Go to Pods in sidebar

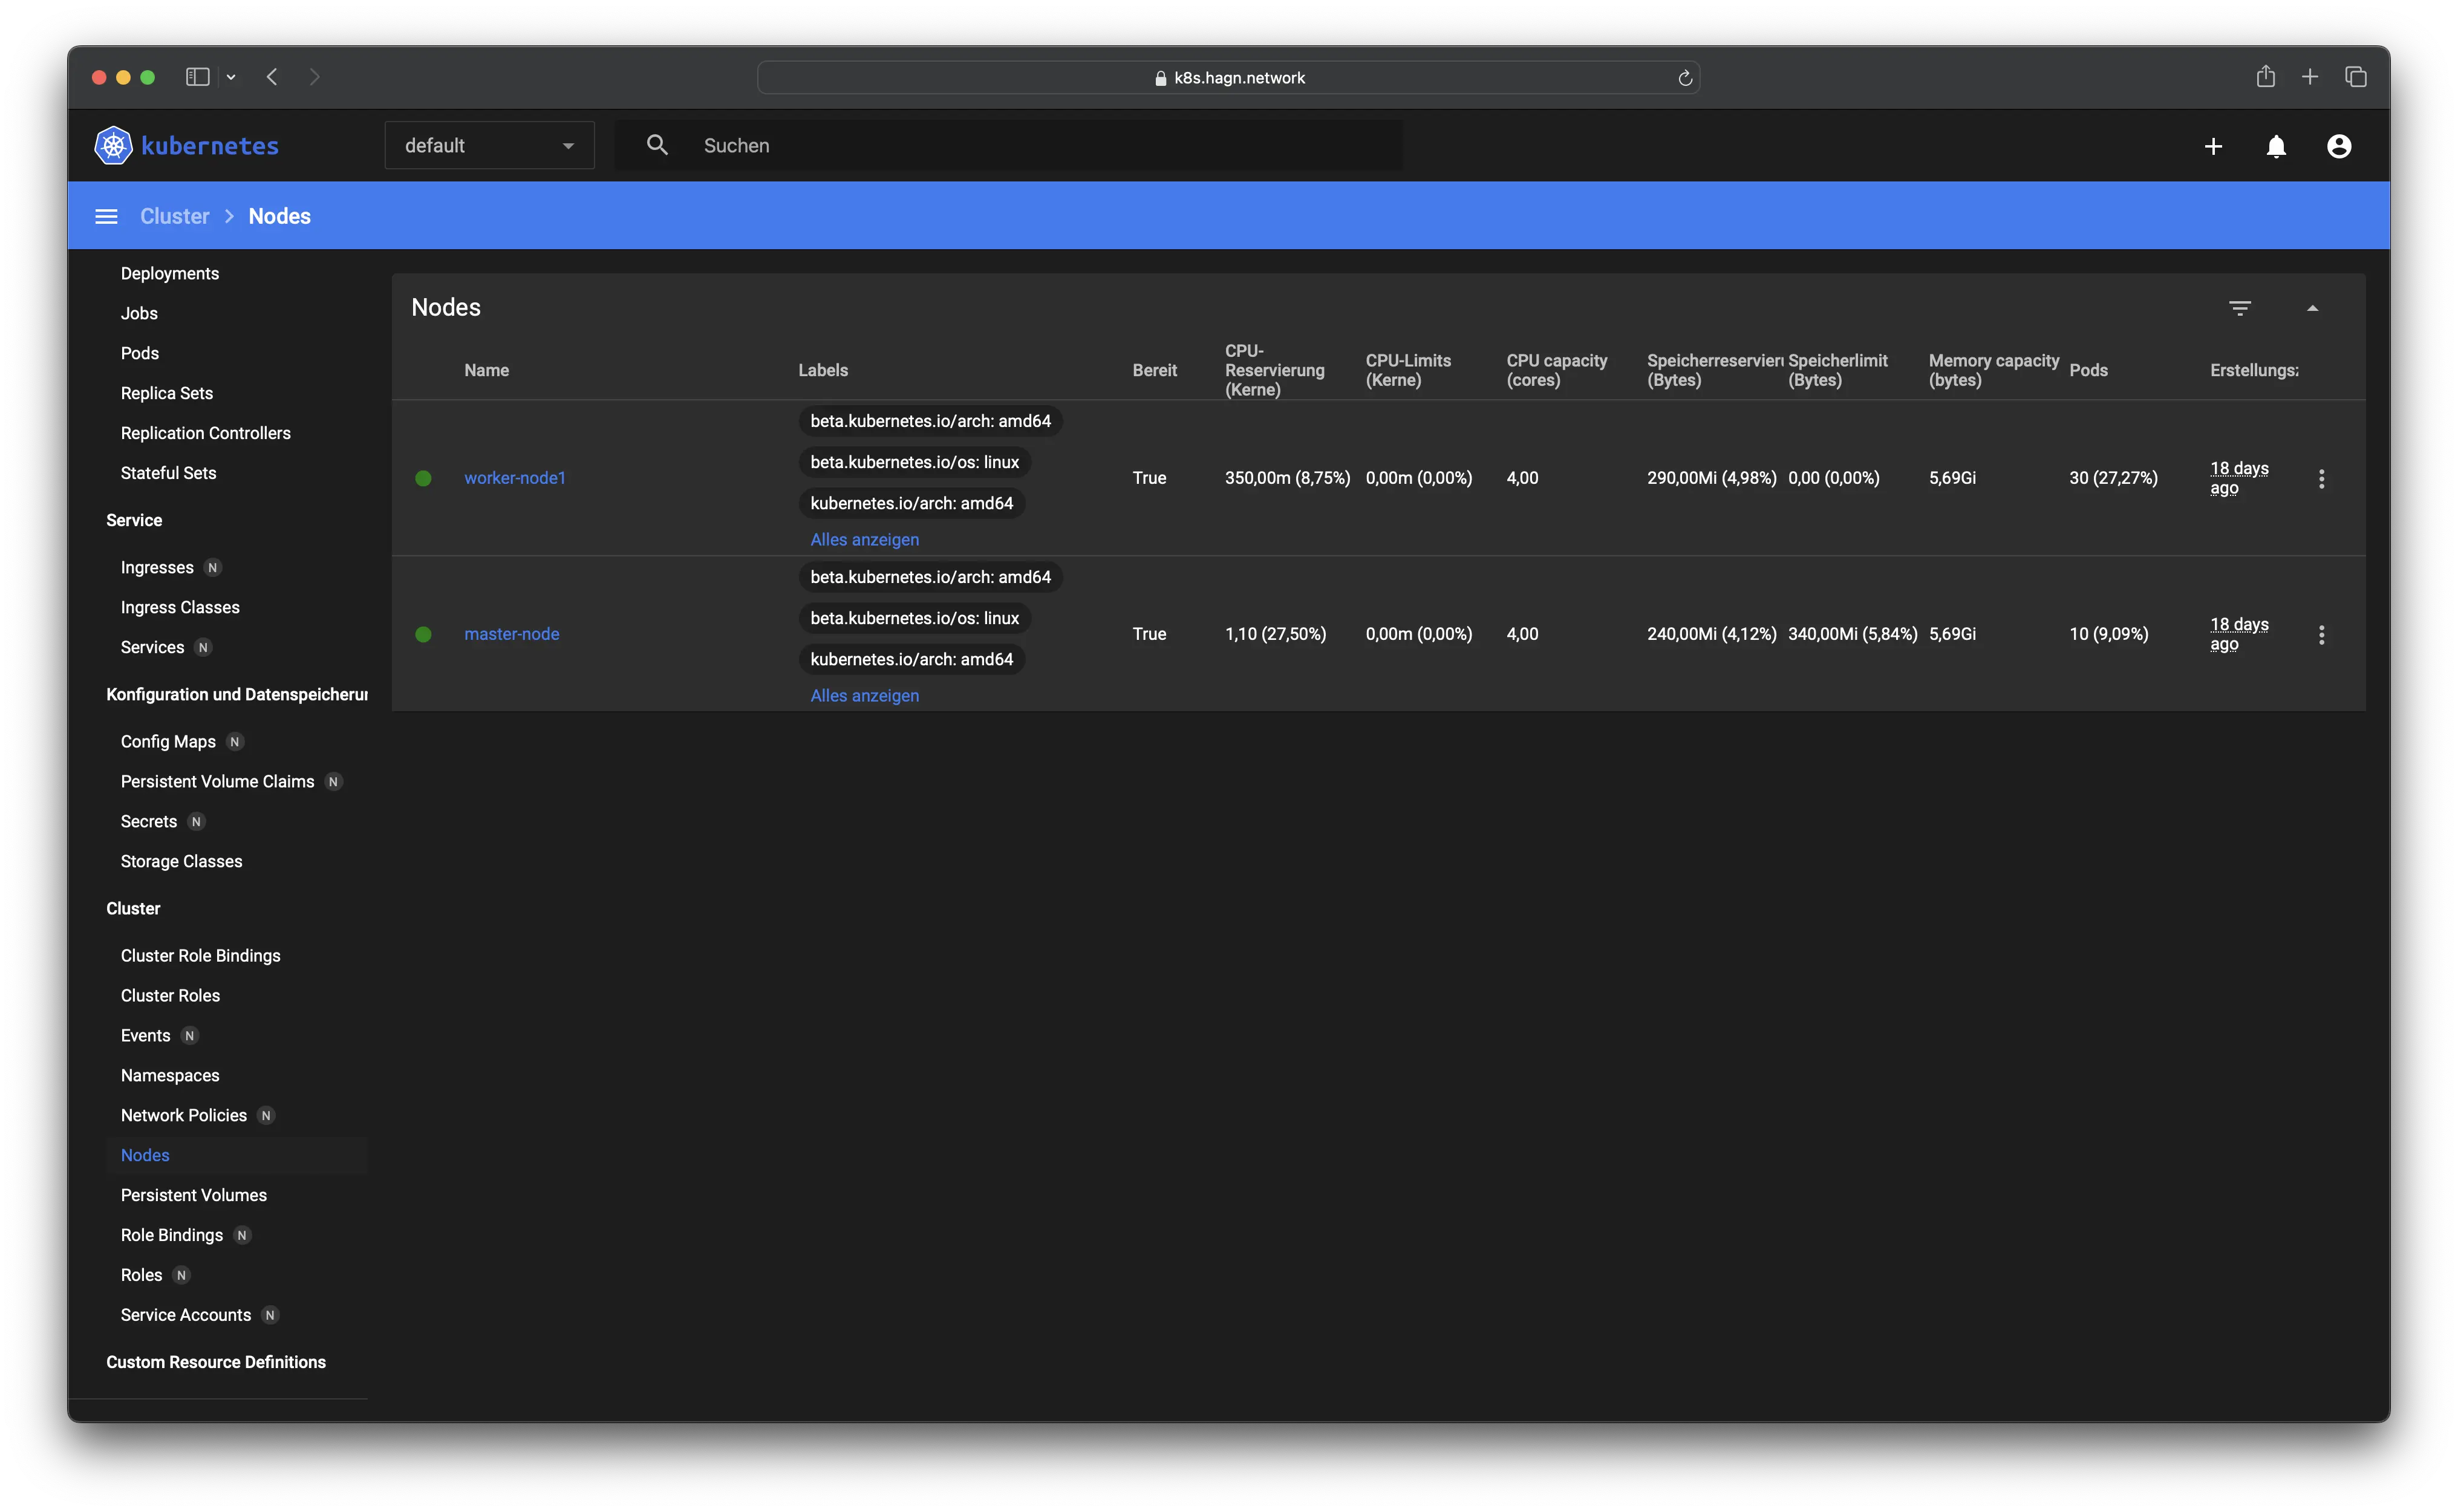pos(140,353)
